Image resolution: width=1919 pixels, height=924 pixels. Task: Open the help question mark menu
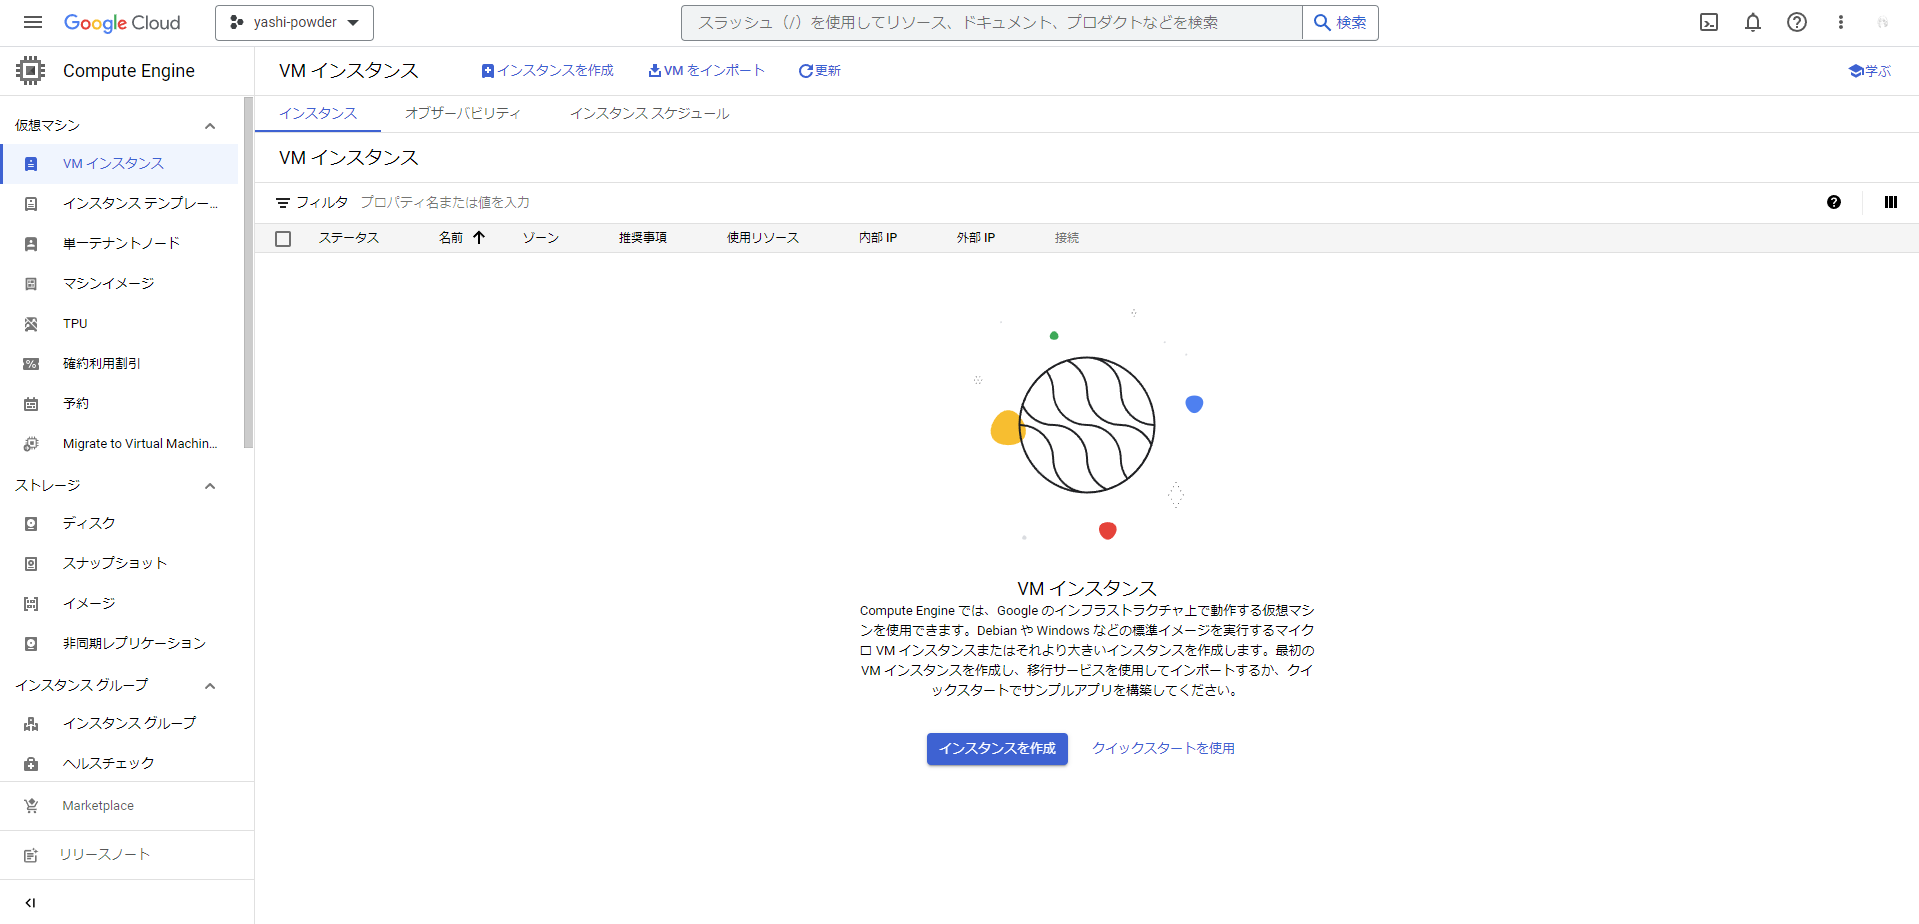[1797, 22]
